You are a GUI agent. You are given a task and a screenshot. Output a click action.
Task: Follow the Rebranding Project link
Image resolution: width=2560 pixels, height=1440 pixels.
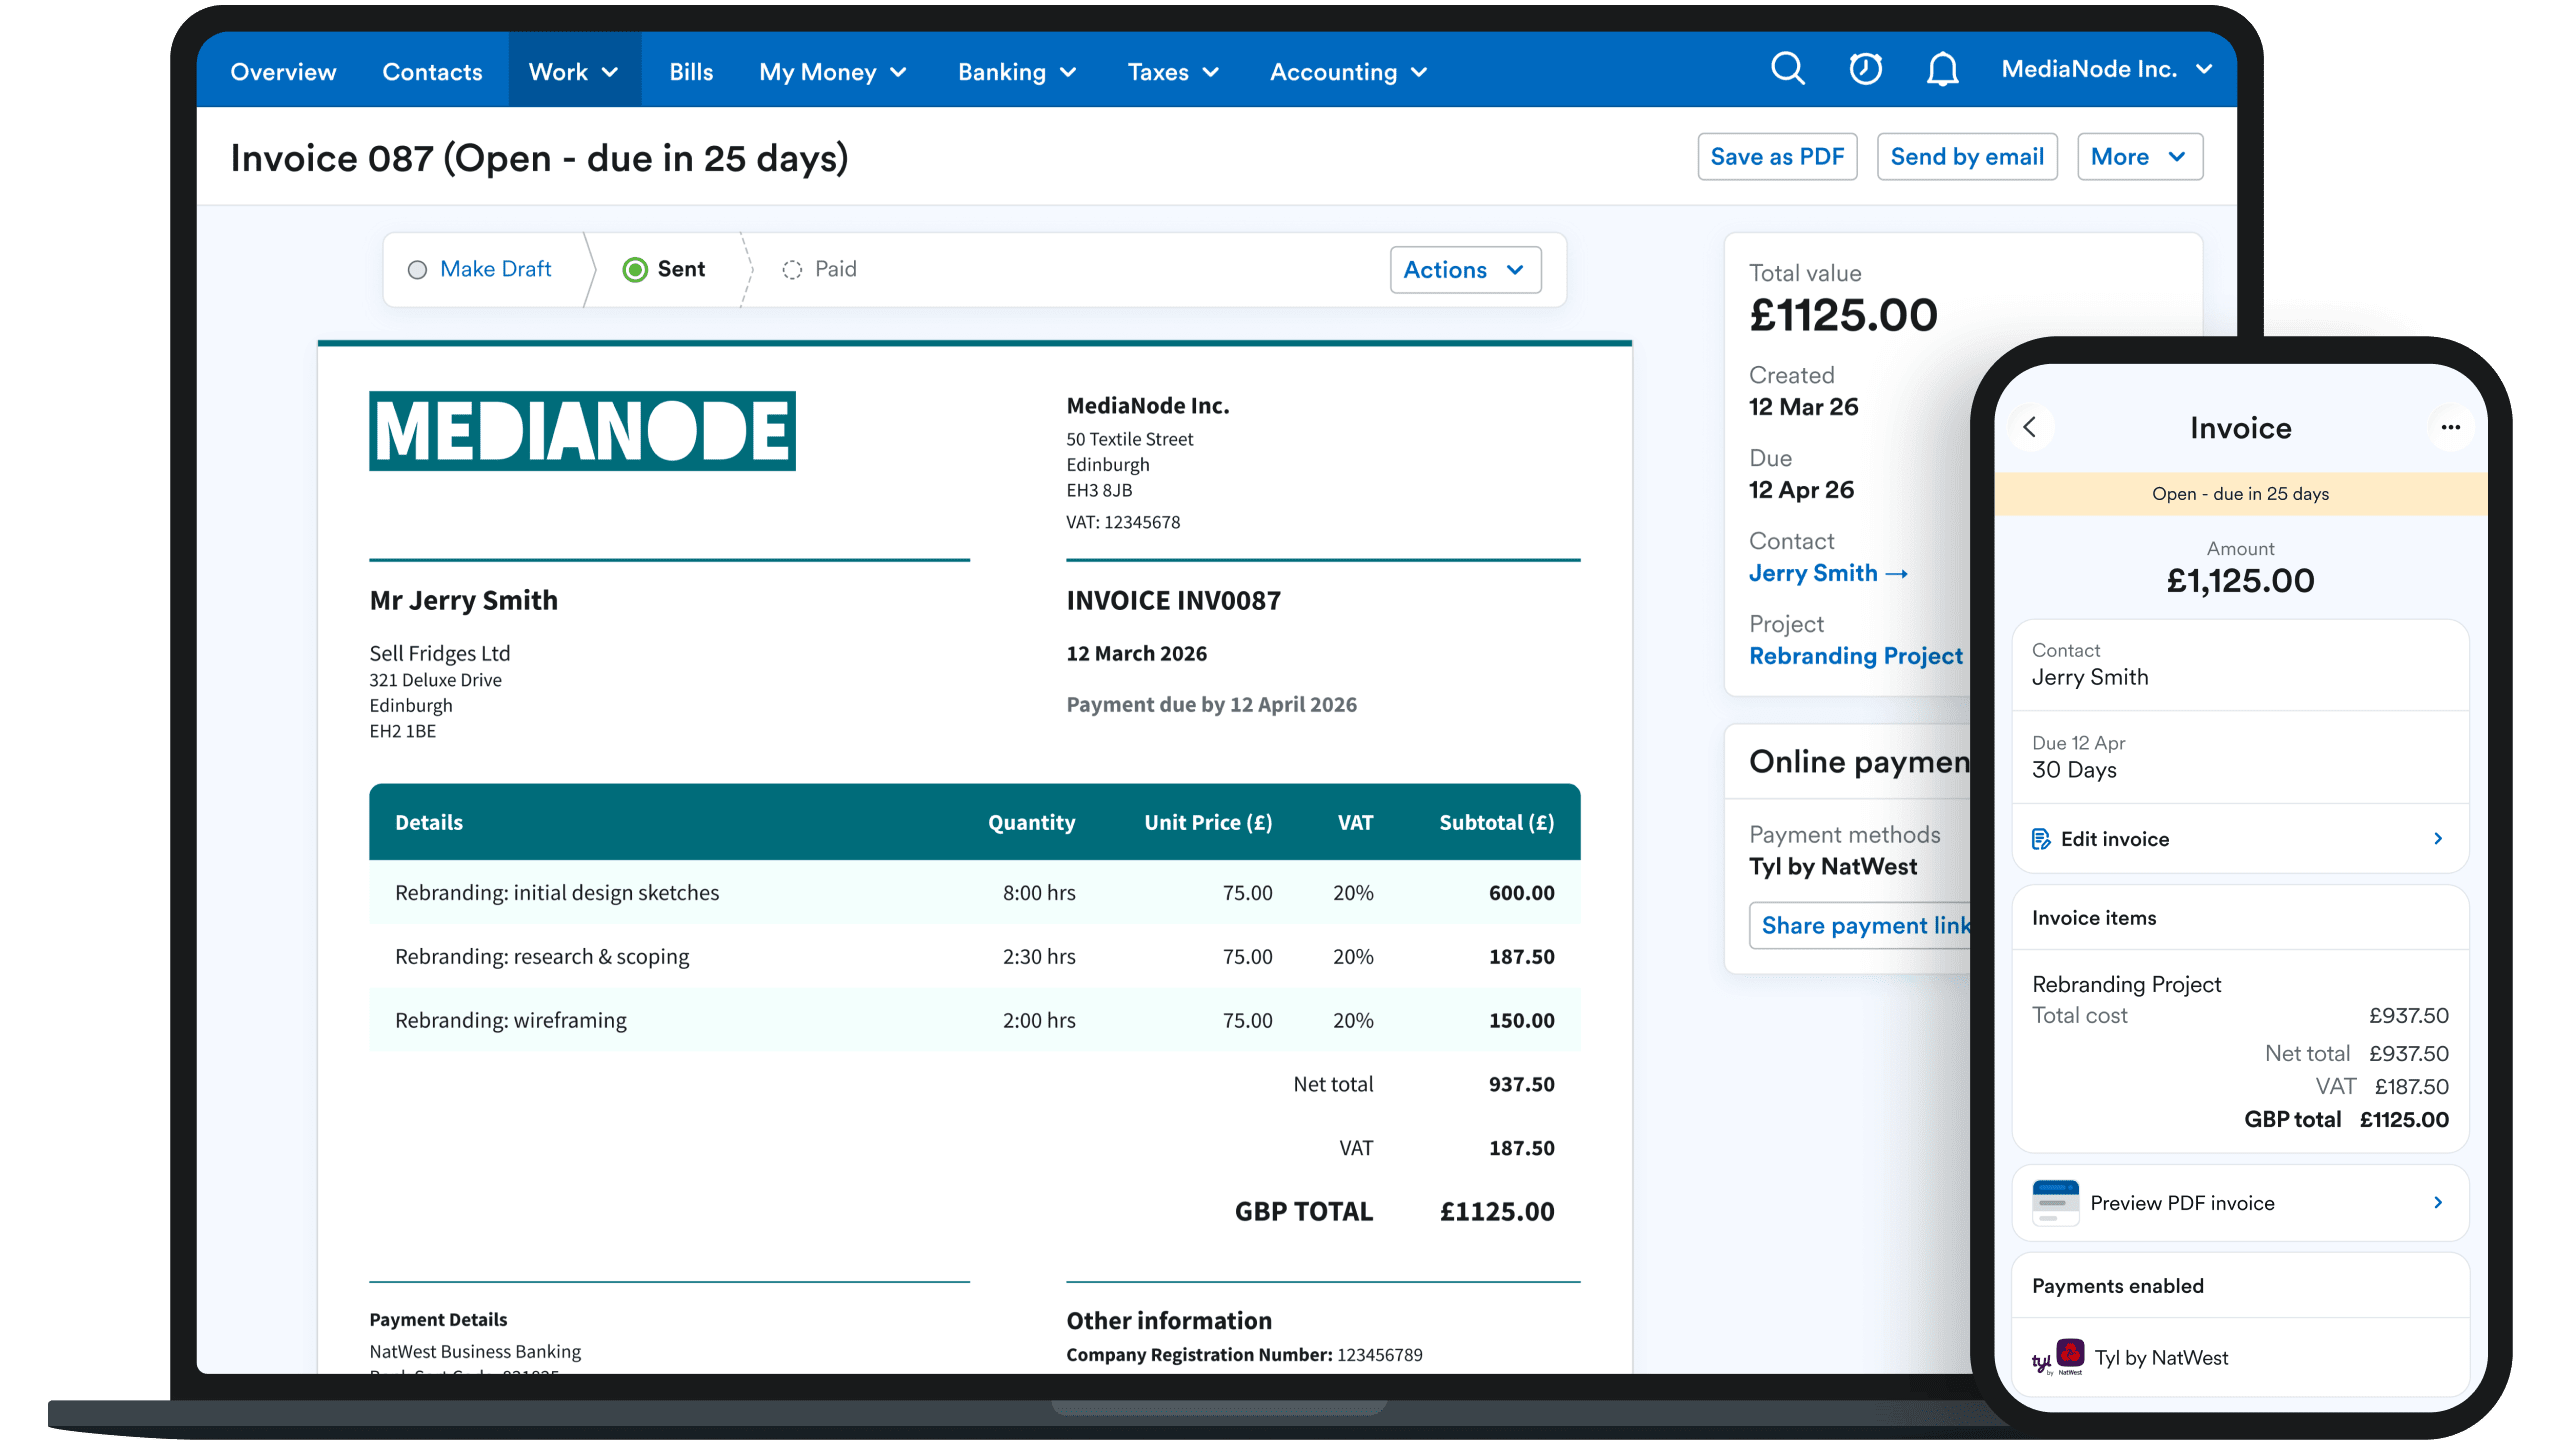click(1856, 656)
